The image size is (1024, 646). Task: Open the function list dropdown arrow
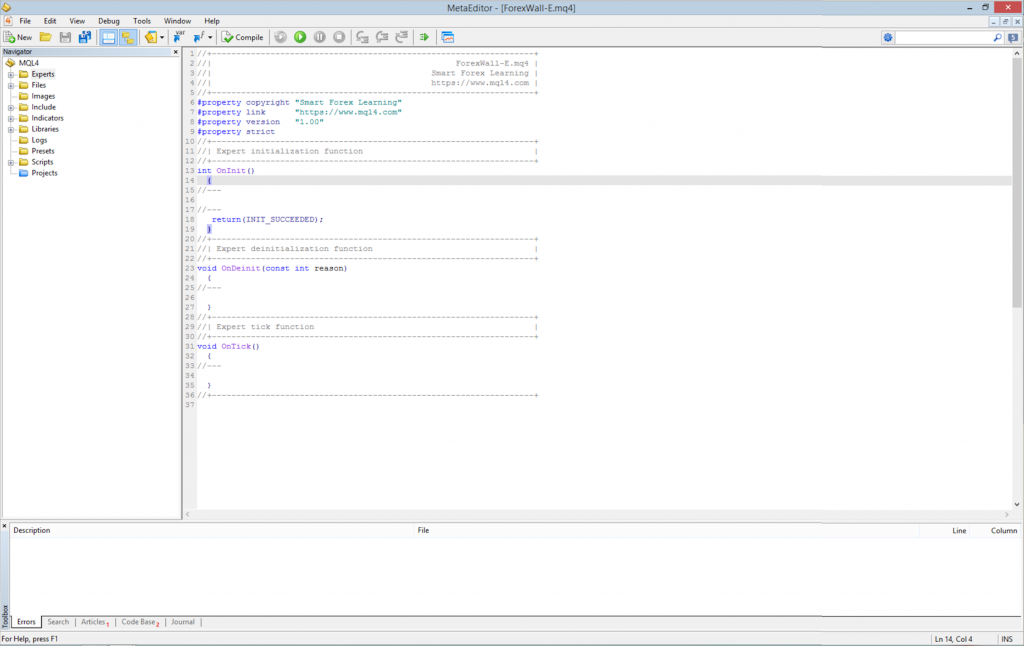[211, 37]
